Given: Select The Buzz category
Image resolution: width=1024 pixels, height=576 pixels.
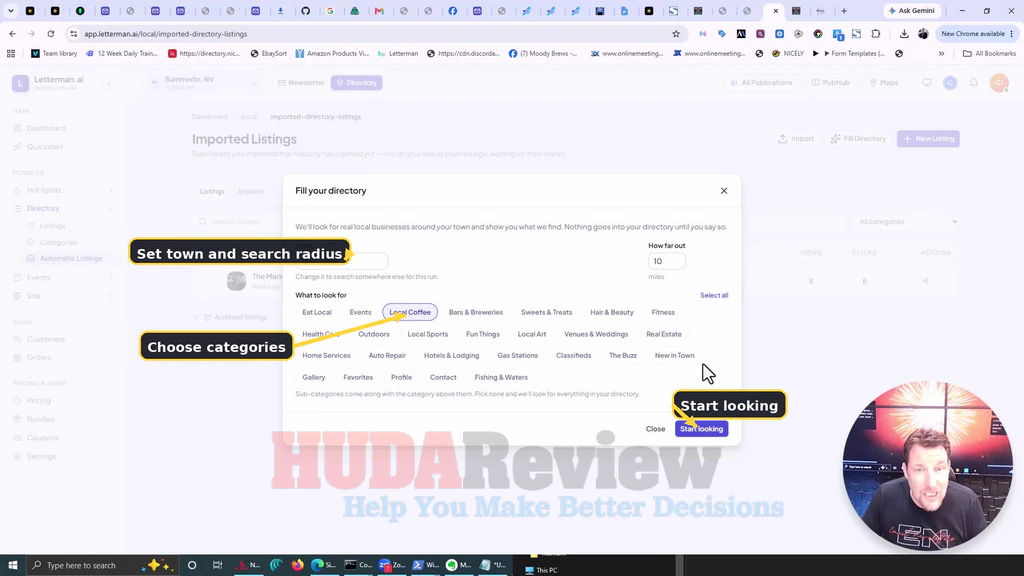Looking at the screenshot, I should pos(622,355).
